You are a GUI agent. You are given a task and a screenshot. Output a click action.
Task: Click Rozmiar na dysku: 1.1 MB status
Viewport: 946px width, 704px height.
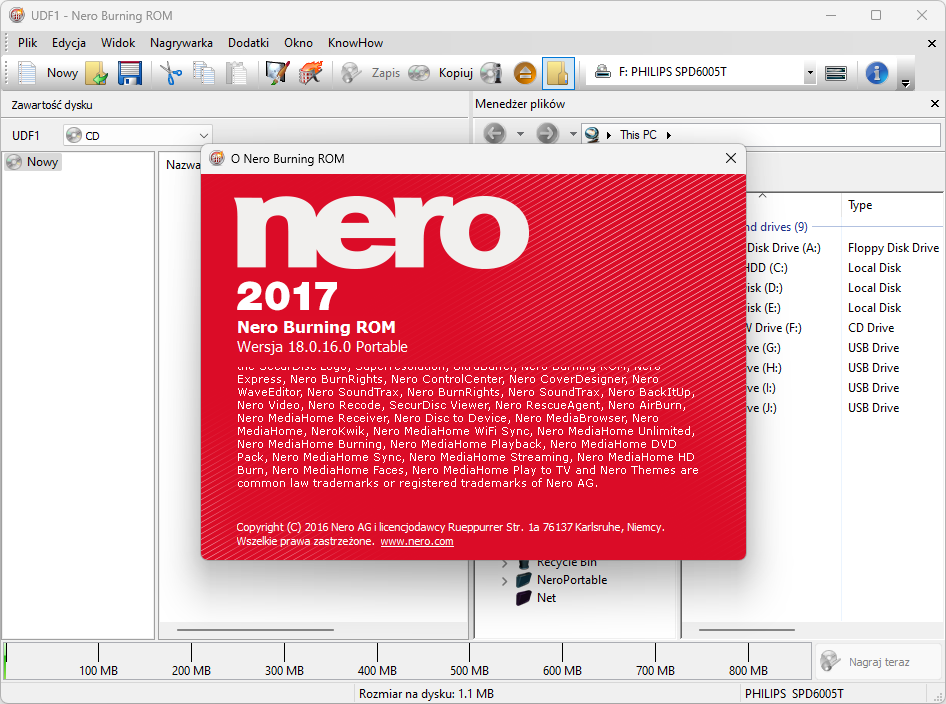tap(427, 694)
